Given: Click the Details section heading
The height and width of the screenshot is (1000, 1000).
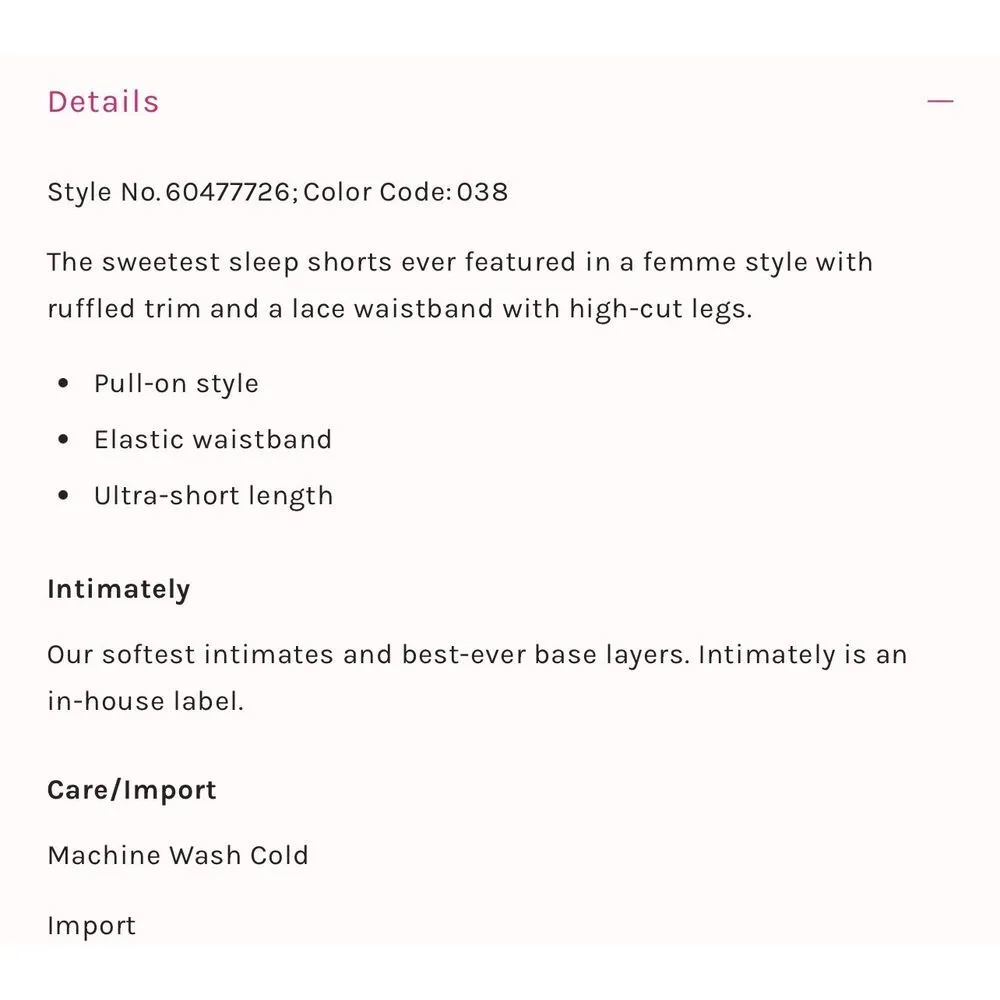Looking at the screenshot, I should point(104,102).
